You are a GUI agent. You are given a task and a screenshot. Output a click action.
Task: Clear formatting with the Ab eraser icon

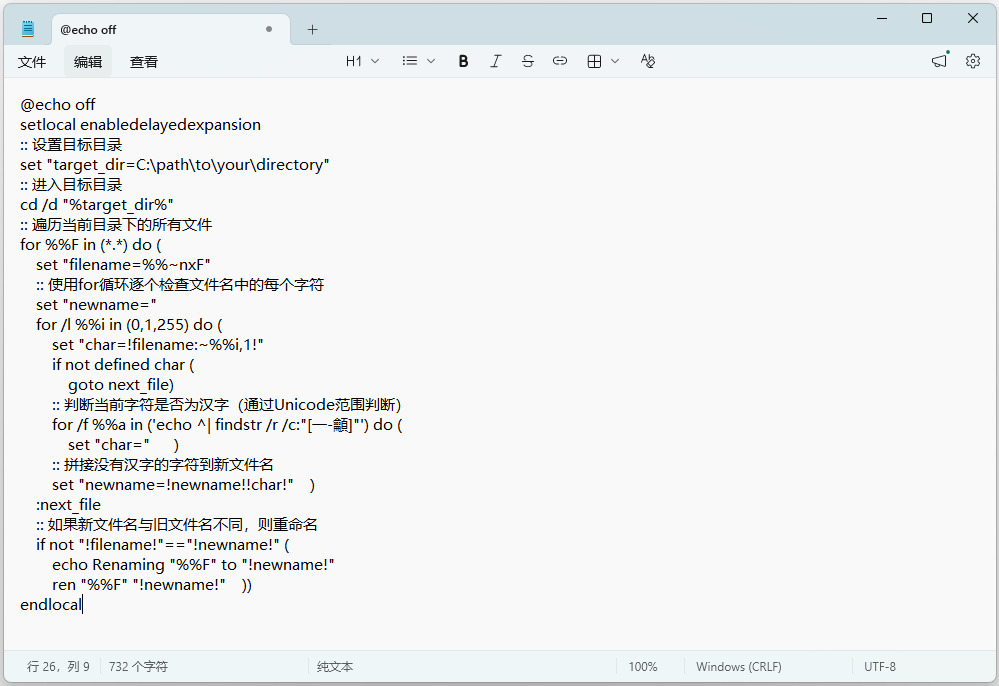click(647, 61)
